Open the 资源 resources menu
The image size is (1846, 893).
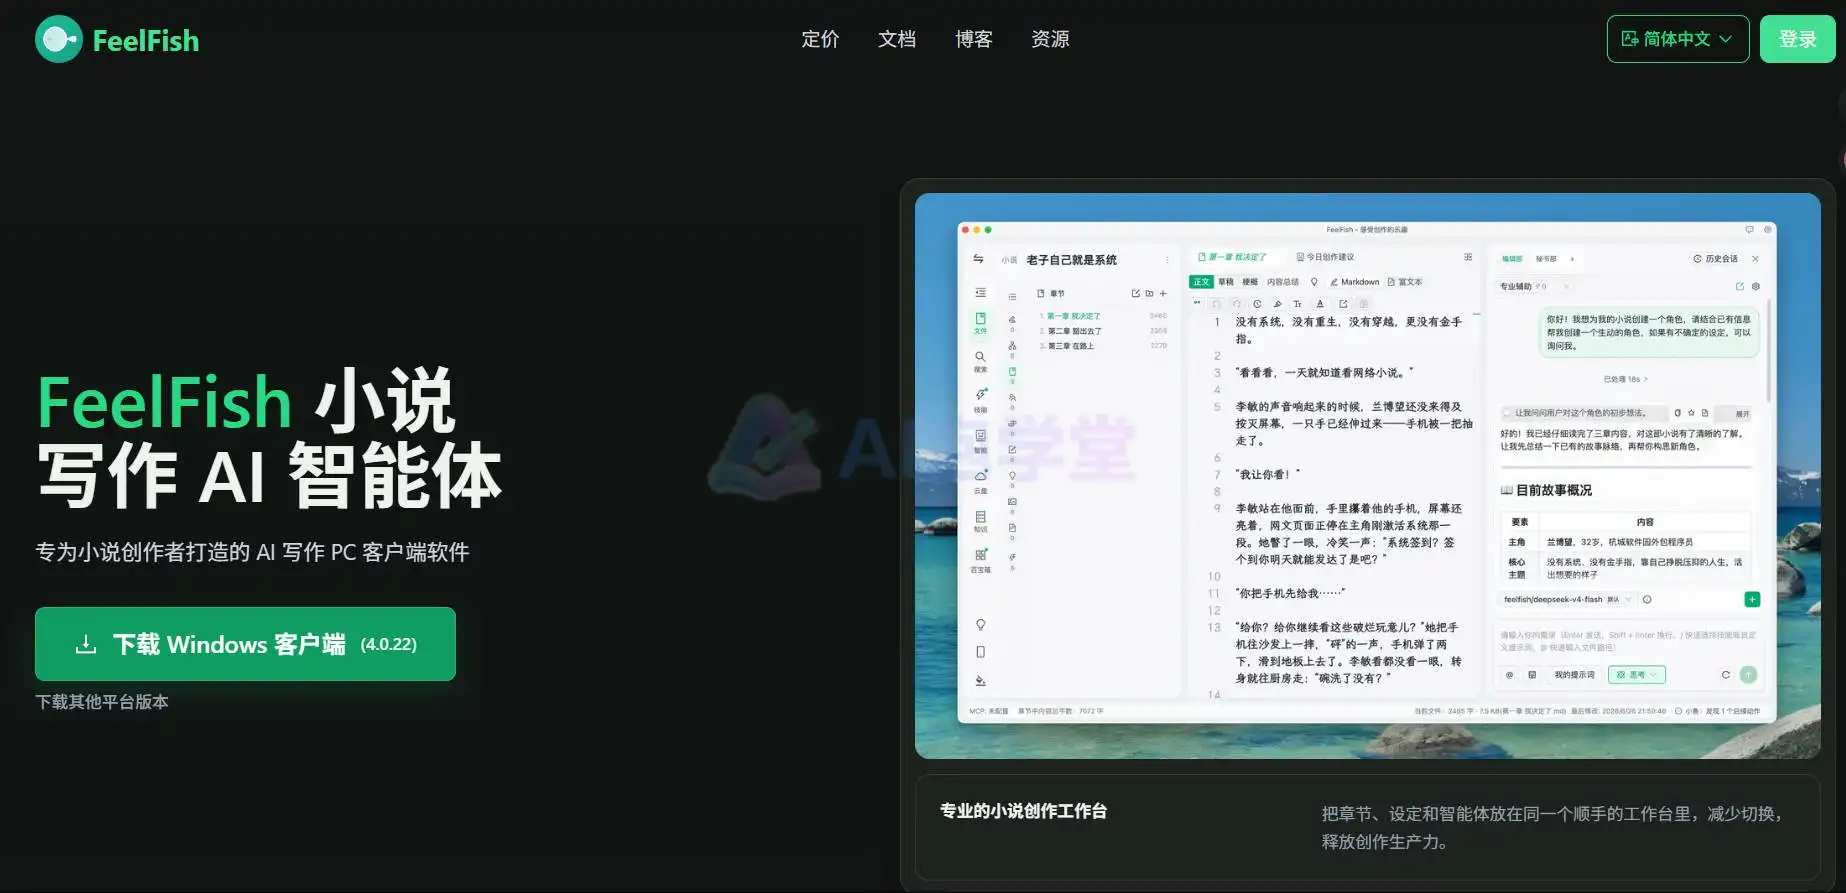[x=1050, y=39]
